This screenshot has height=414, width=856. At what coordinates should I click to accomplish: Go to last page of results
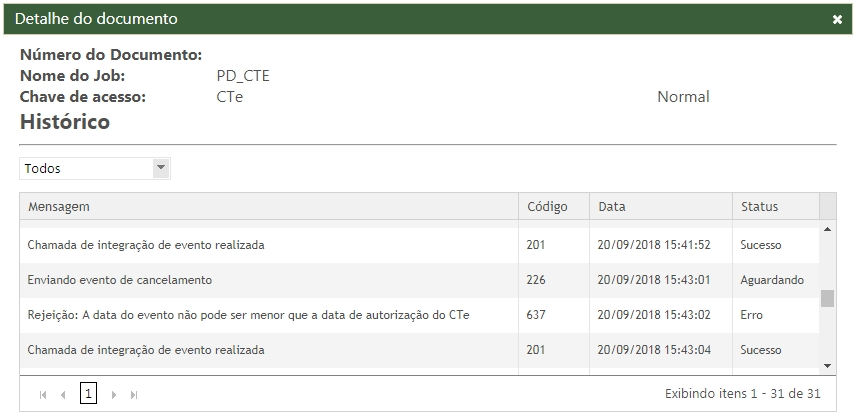click(x=134, y=395)
